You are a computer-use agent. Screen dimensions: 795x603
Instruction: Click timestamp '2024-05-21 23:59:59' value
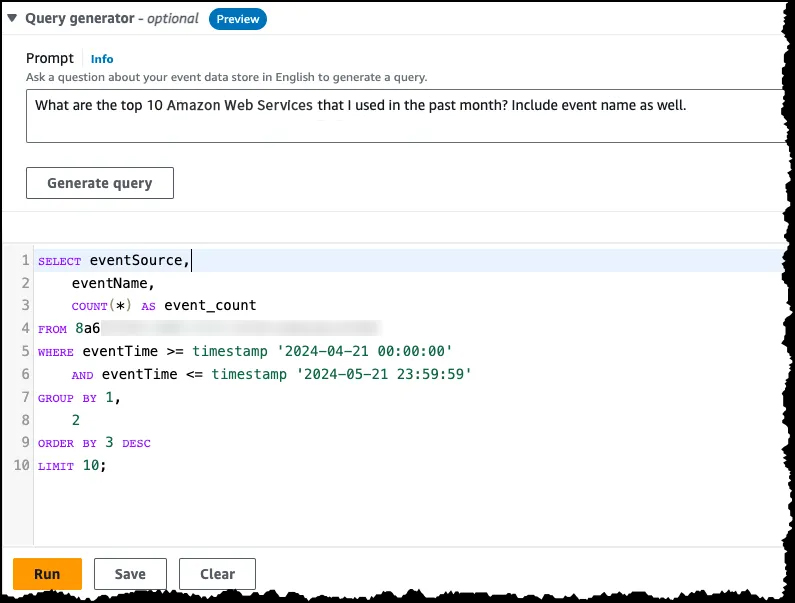coord(341,374)
